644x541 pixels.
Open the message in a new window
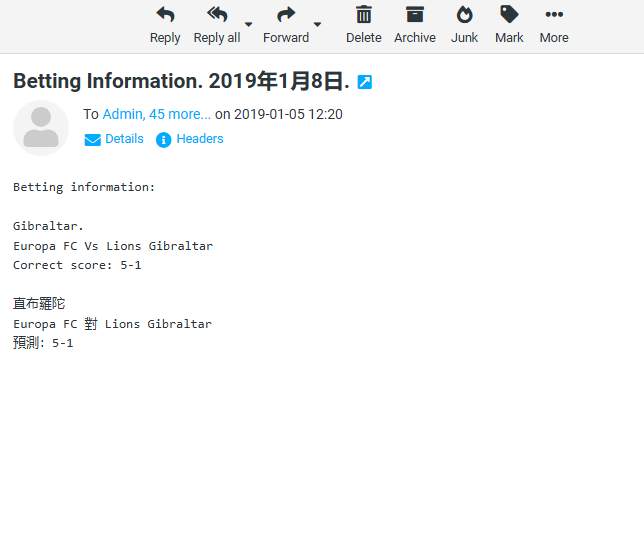pos(365,82)
